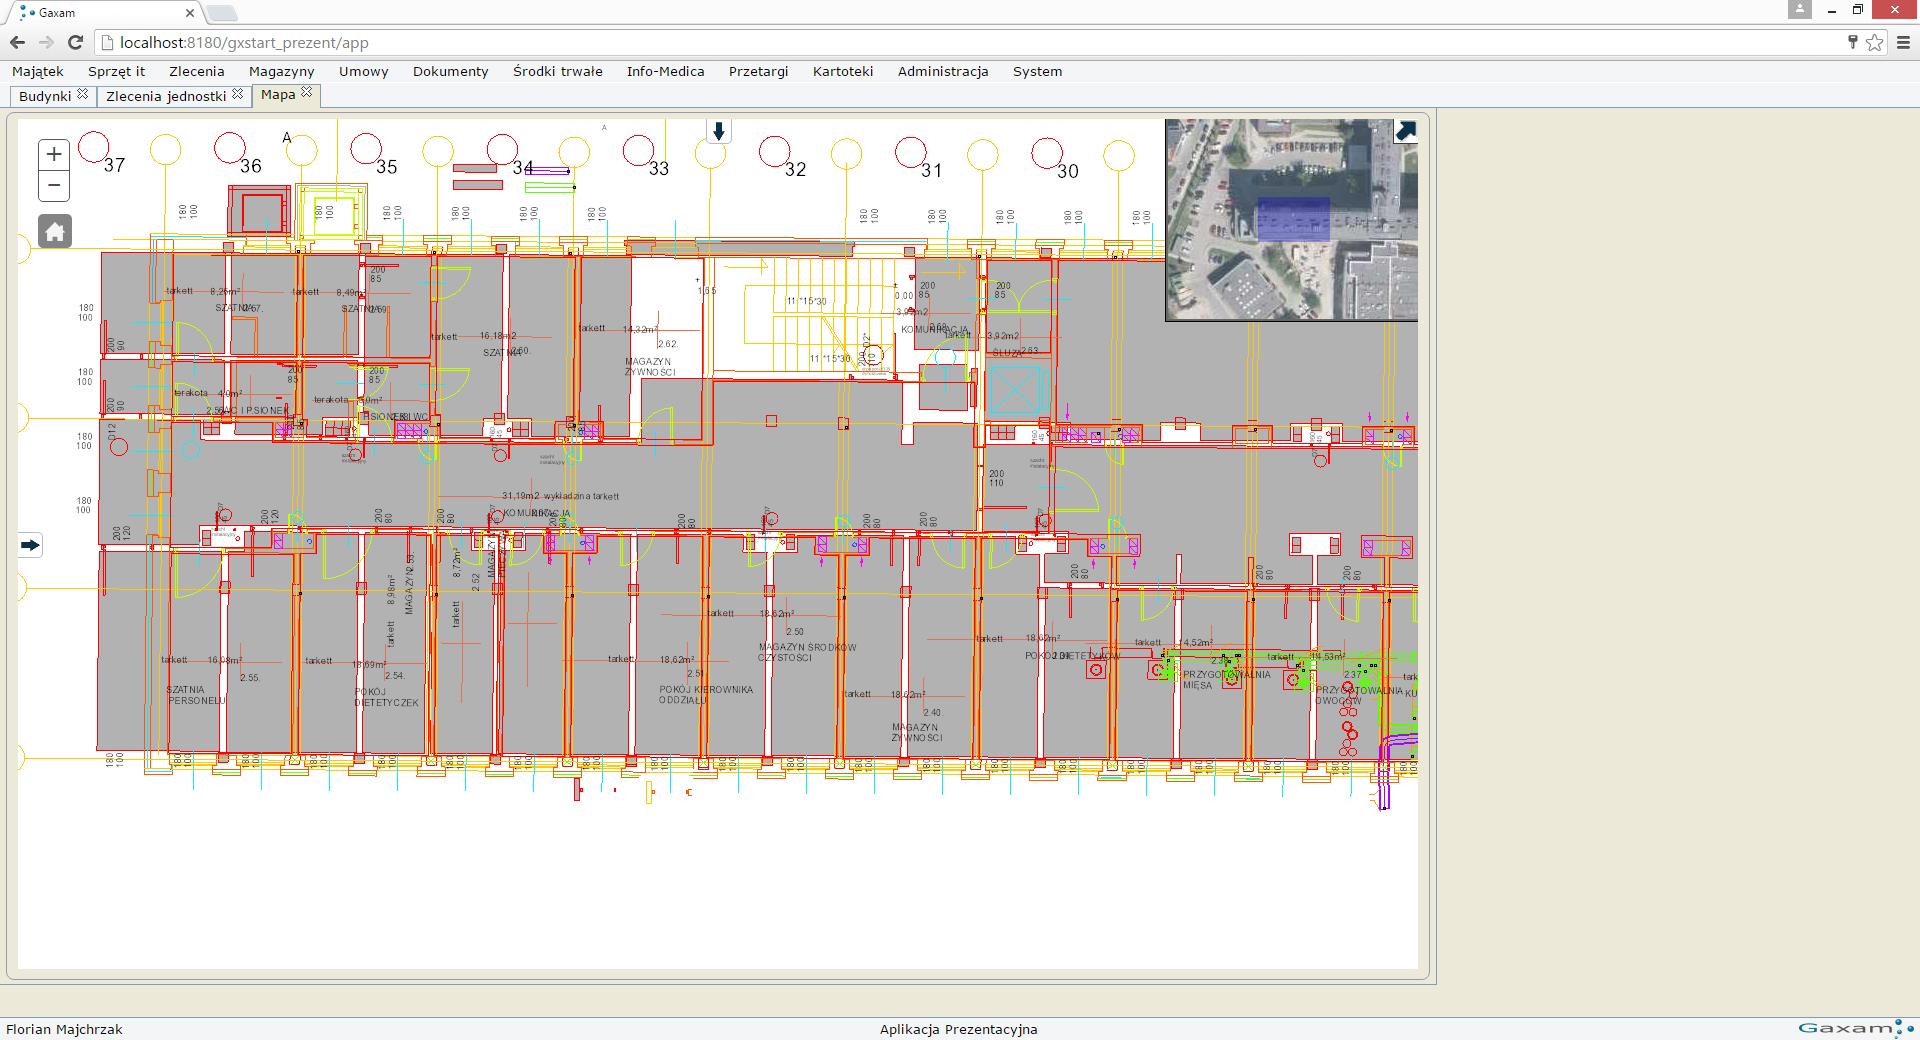Zoom out of the map with minus button
The height and width of the screenshot is (1040, 1920).
54,185
